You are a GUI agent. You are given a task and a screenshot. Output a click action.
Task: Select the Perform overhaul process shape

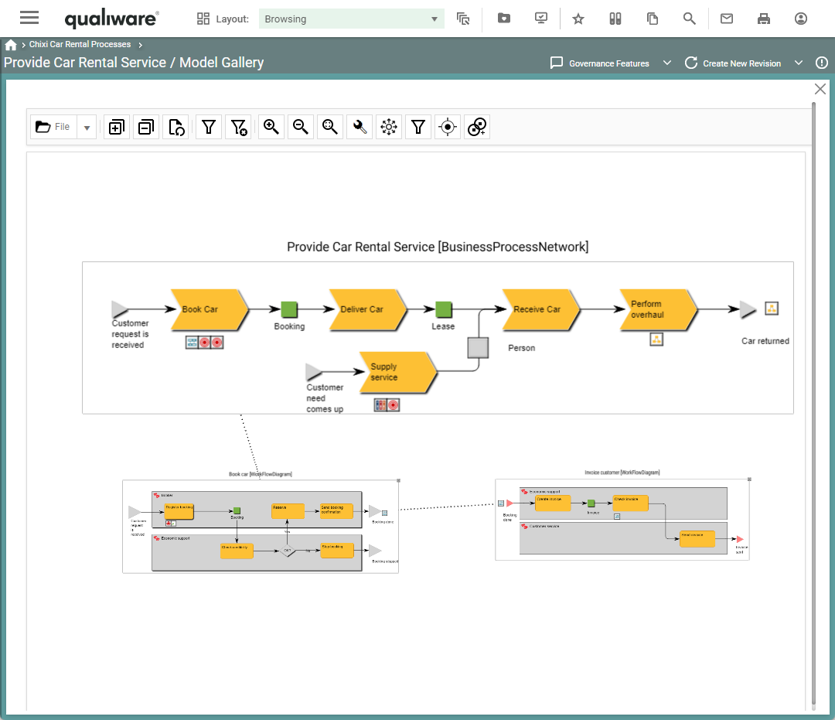click(x=659, y=310)
